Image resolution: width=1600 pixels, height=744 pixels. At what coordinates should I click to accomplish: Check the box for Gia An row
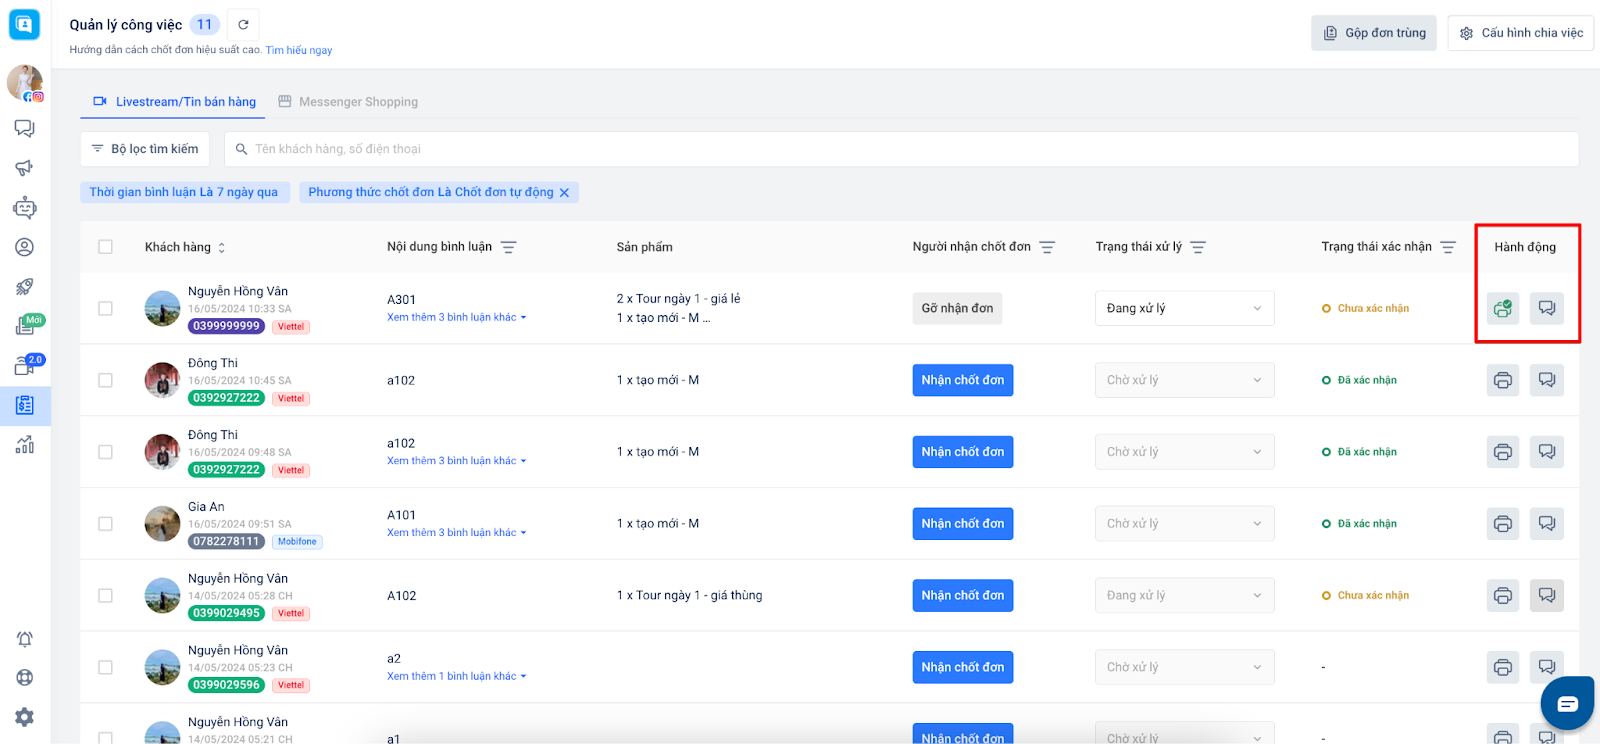coord(106,524)
